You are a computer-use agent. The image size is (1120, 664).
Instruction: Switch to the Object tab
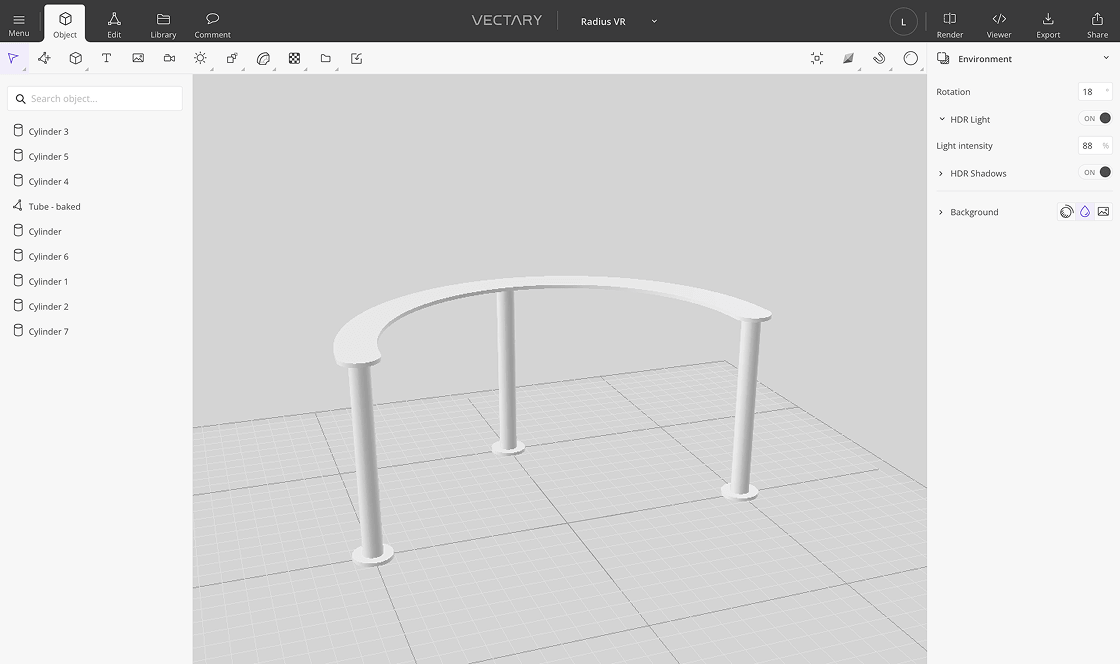[65, 24]
